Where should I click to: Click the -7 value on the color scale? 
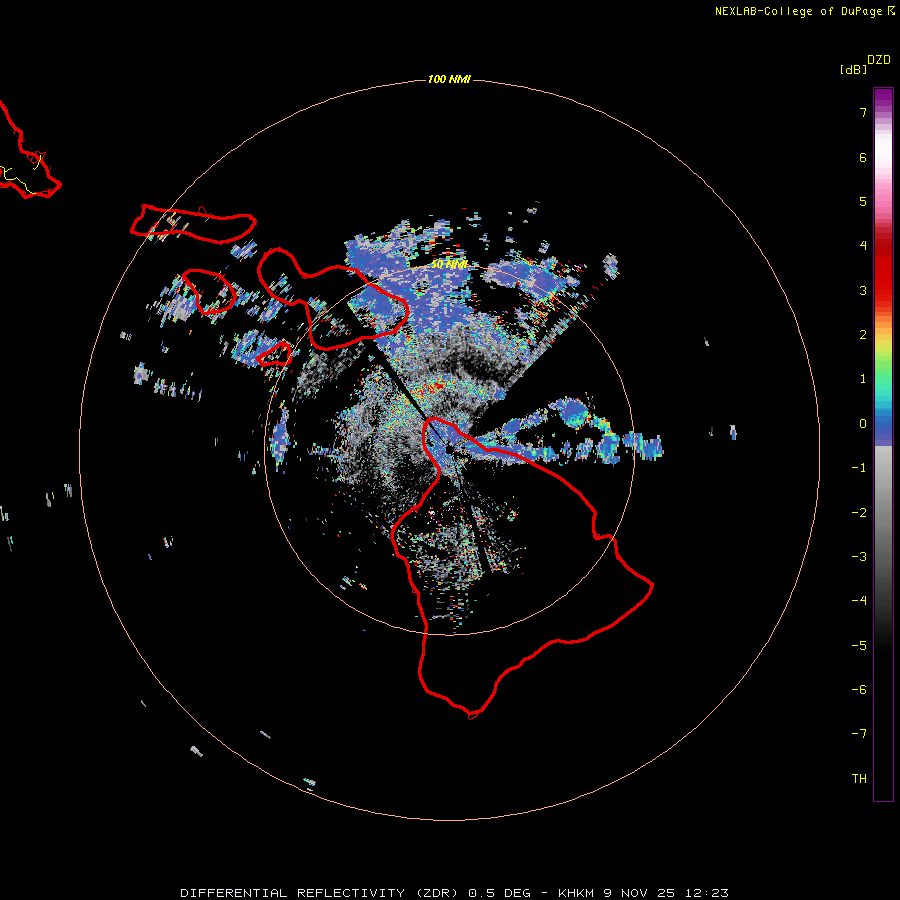(859, 734)
